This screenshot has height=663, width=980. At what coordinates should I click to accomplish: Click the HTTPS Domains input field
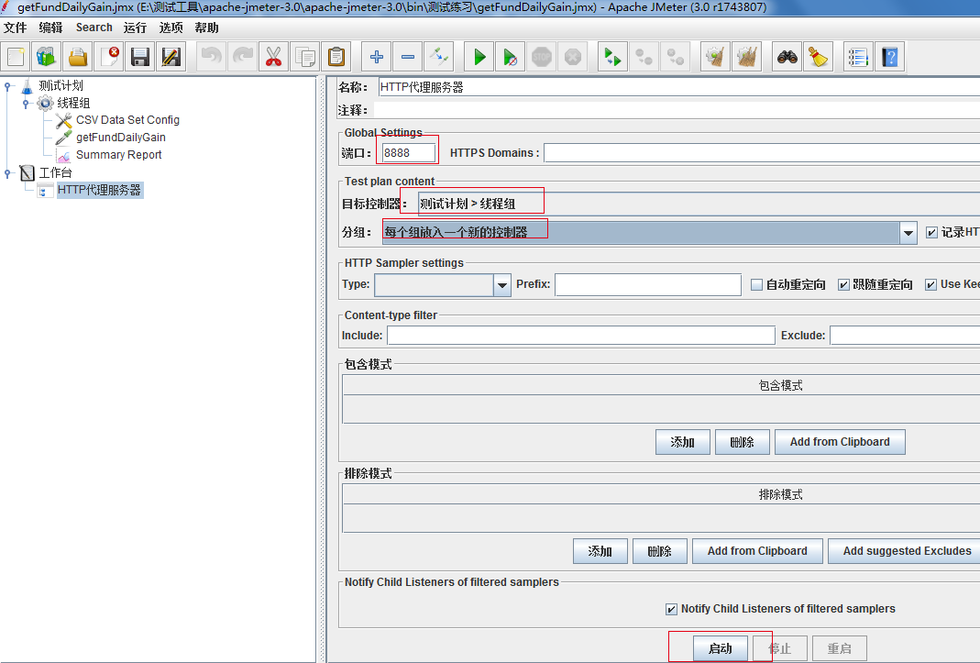click(x=762, y=152)
